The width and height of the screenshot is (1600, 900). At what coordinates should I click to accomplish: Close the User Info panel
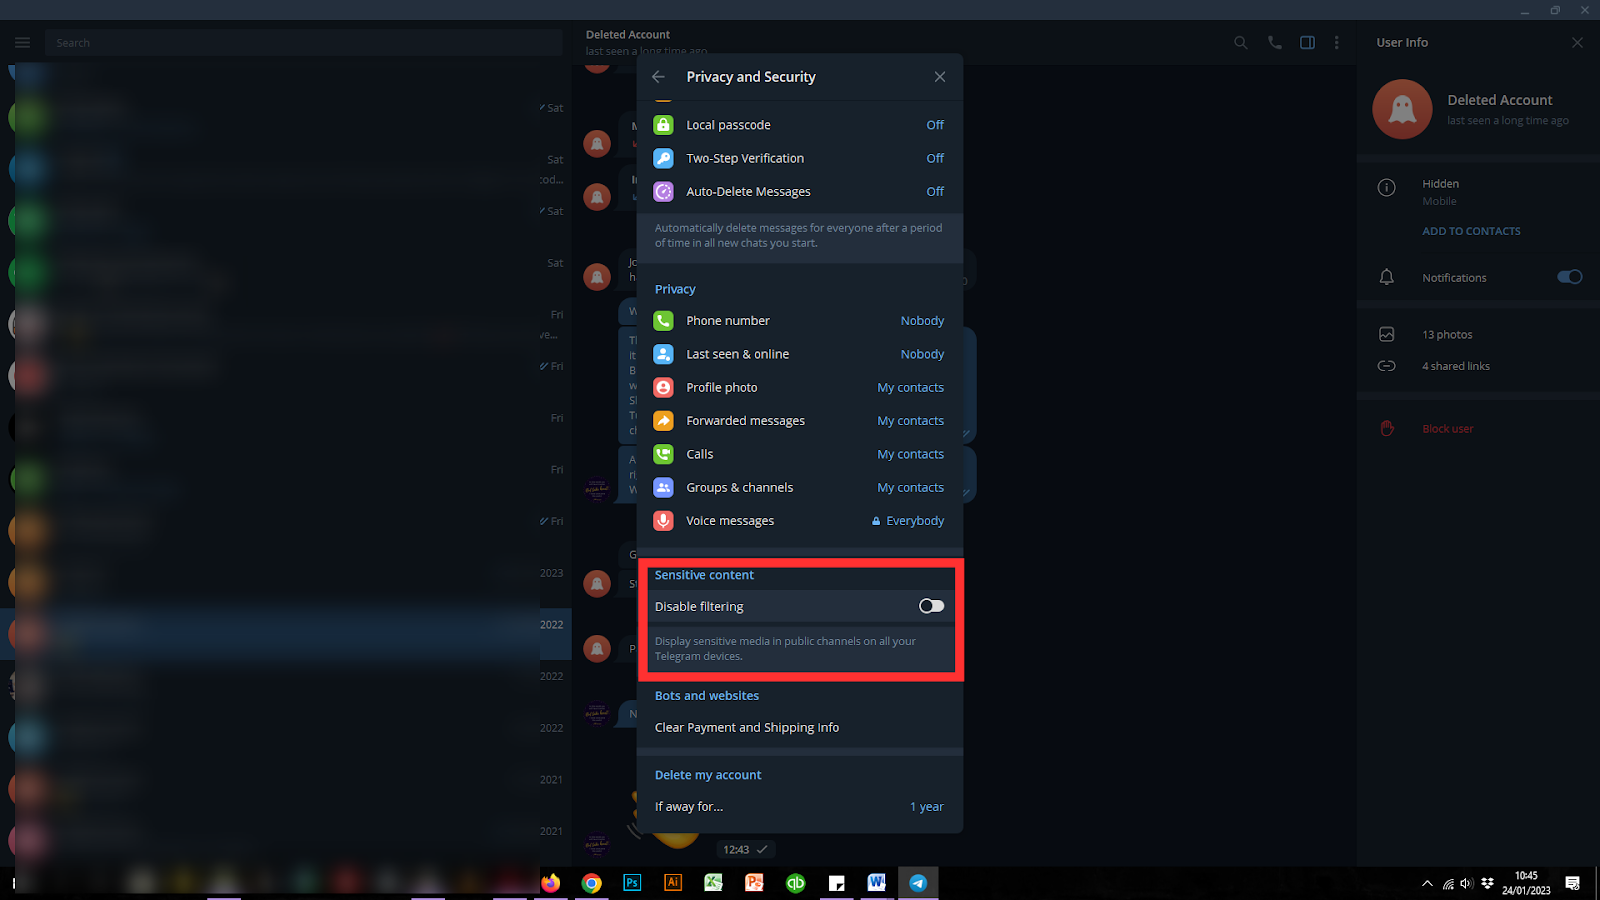click(x=1577, y=42)
